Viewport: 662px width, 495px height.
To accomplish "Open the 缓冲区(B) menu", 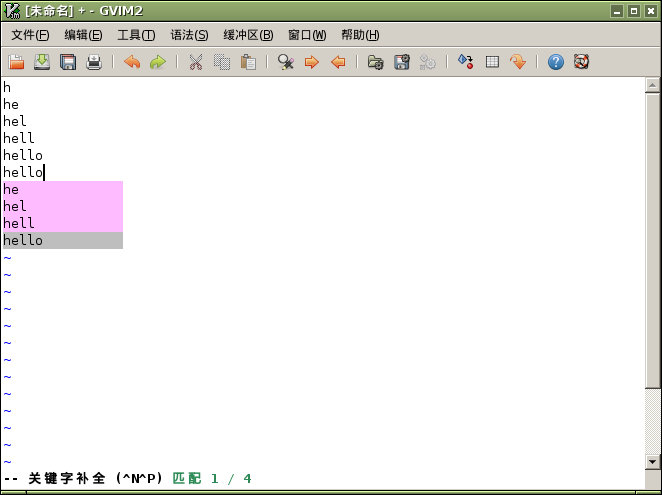I will pos(248,35).
